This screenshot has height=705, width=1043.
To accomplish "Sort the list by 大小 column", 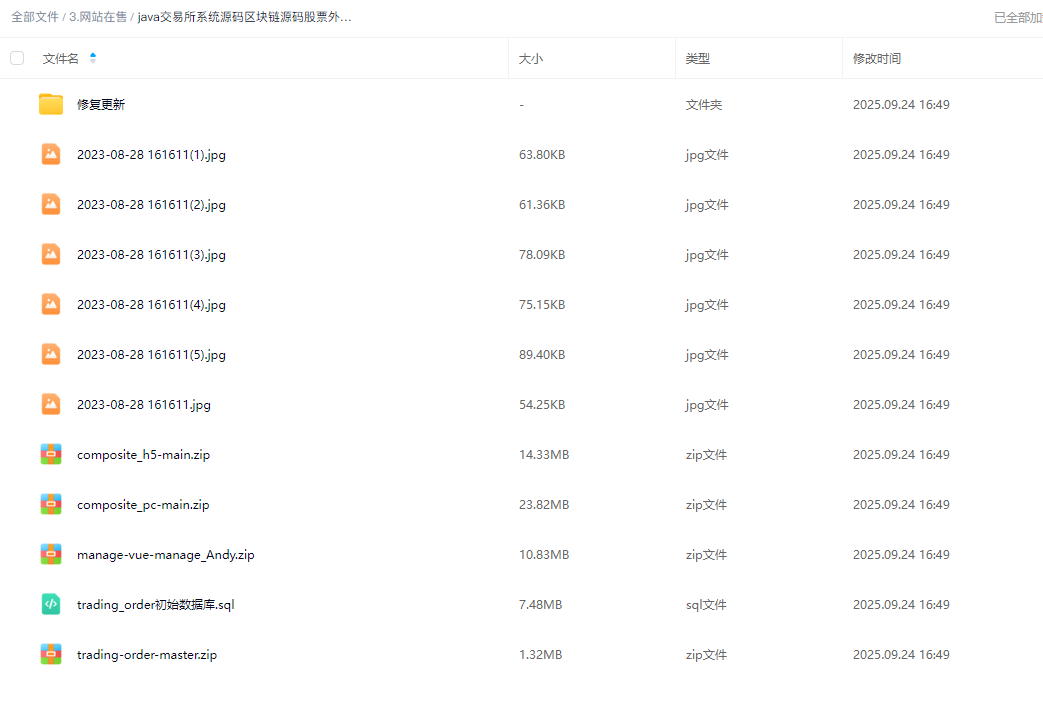I will pos(530,59).
